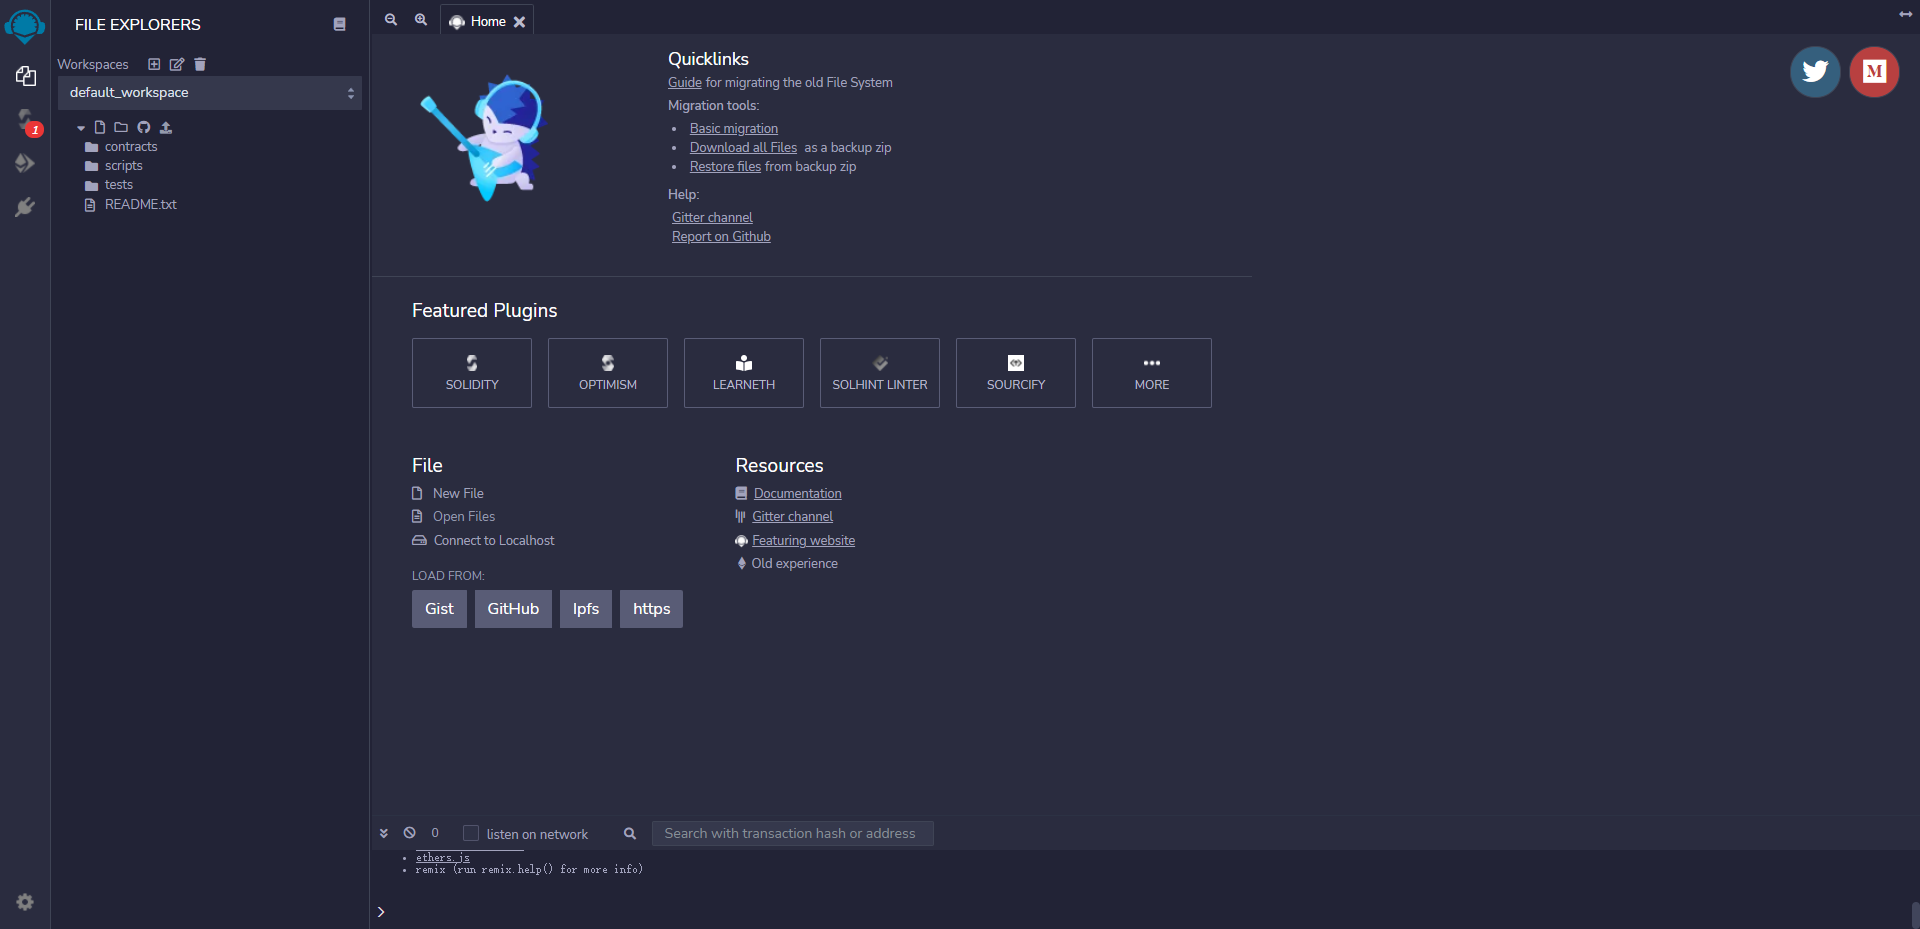Delete workspace using the trash icon

[200, 64]
